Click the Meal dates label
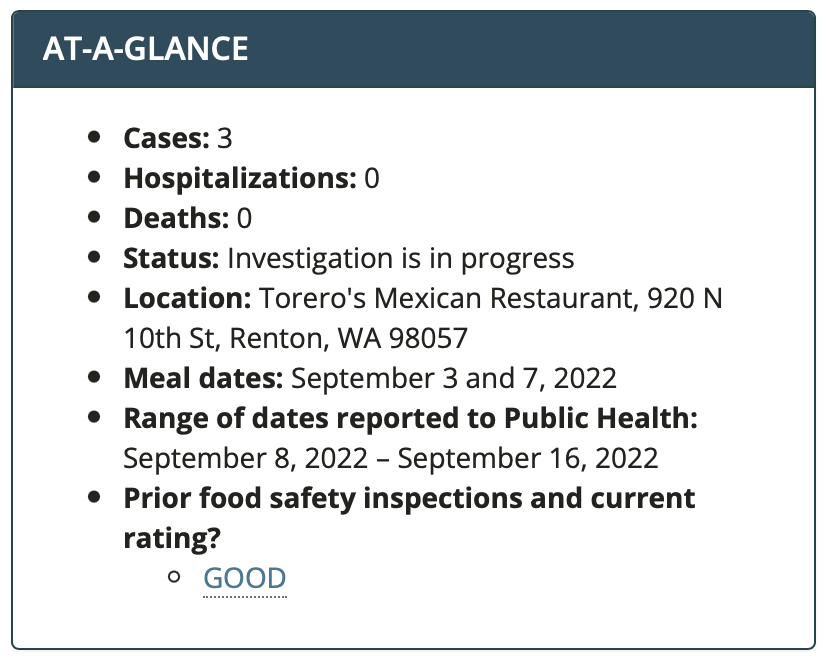Screen dimensions: 830x662 (x=203, y=378)
